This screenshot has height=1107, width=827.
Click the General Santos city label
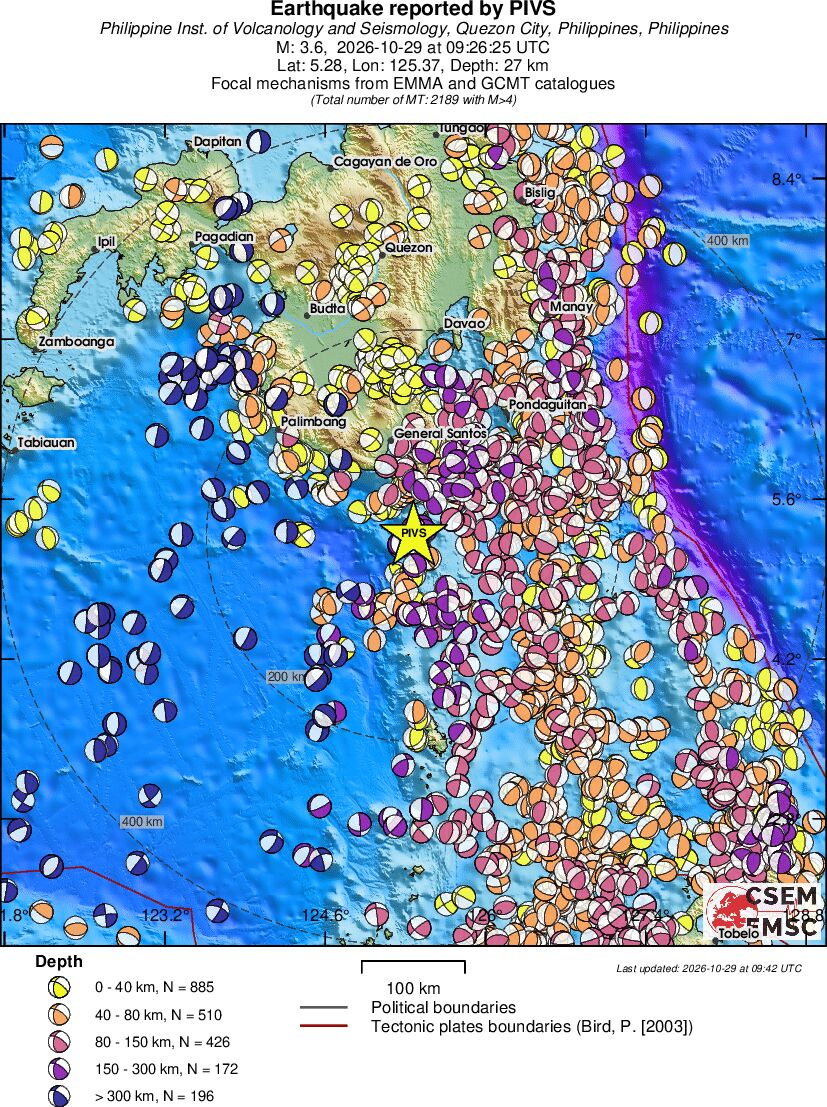click(440, 433)
